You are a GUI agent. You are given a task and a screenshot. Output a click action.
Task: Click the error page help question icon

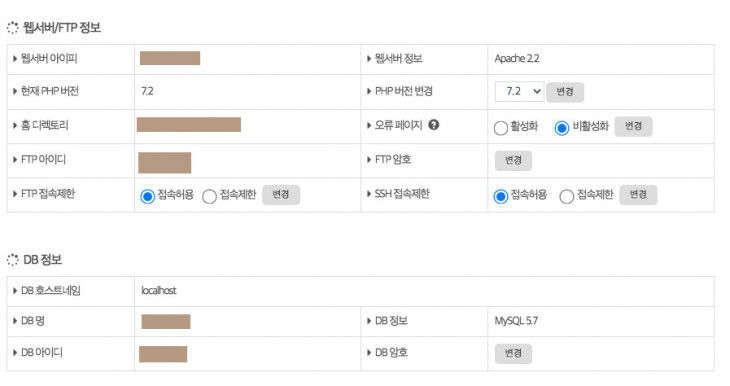pyautogui.click(x=433, y=125)
